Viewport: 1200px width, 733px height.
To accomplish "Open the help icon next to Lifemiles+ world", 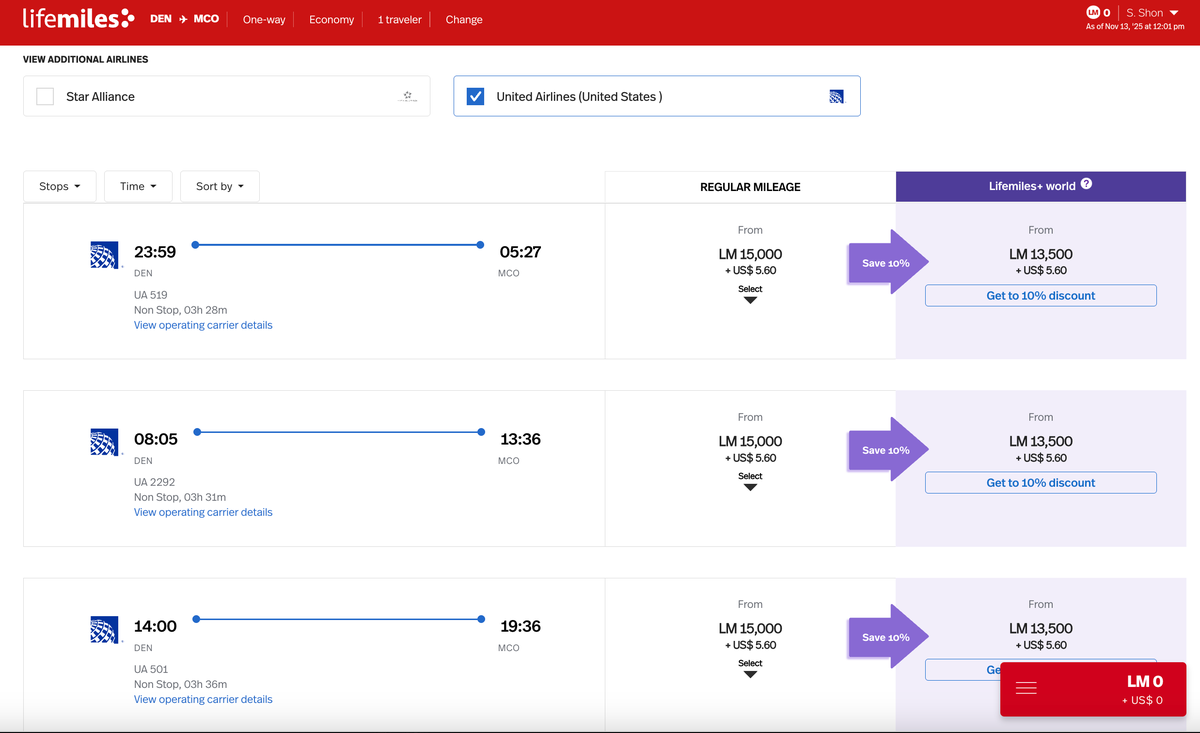I will click(1086, 184).
